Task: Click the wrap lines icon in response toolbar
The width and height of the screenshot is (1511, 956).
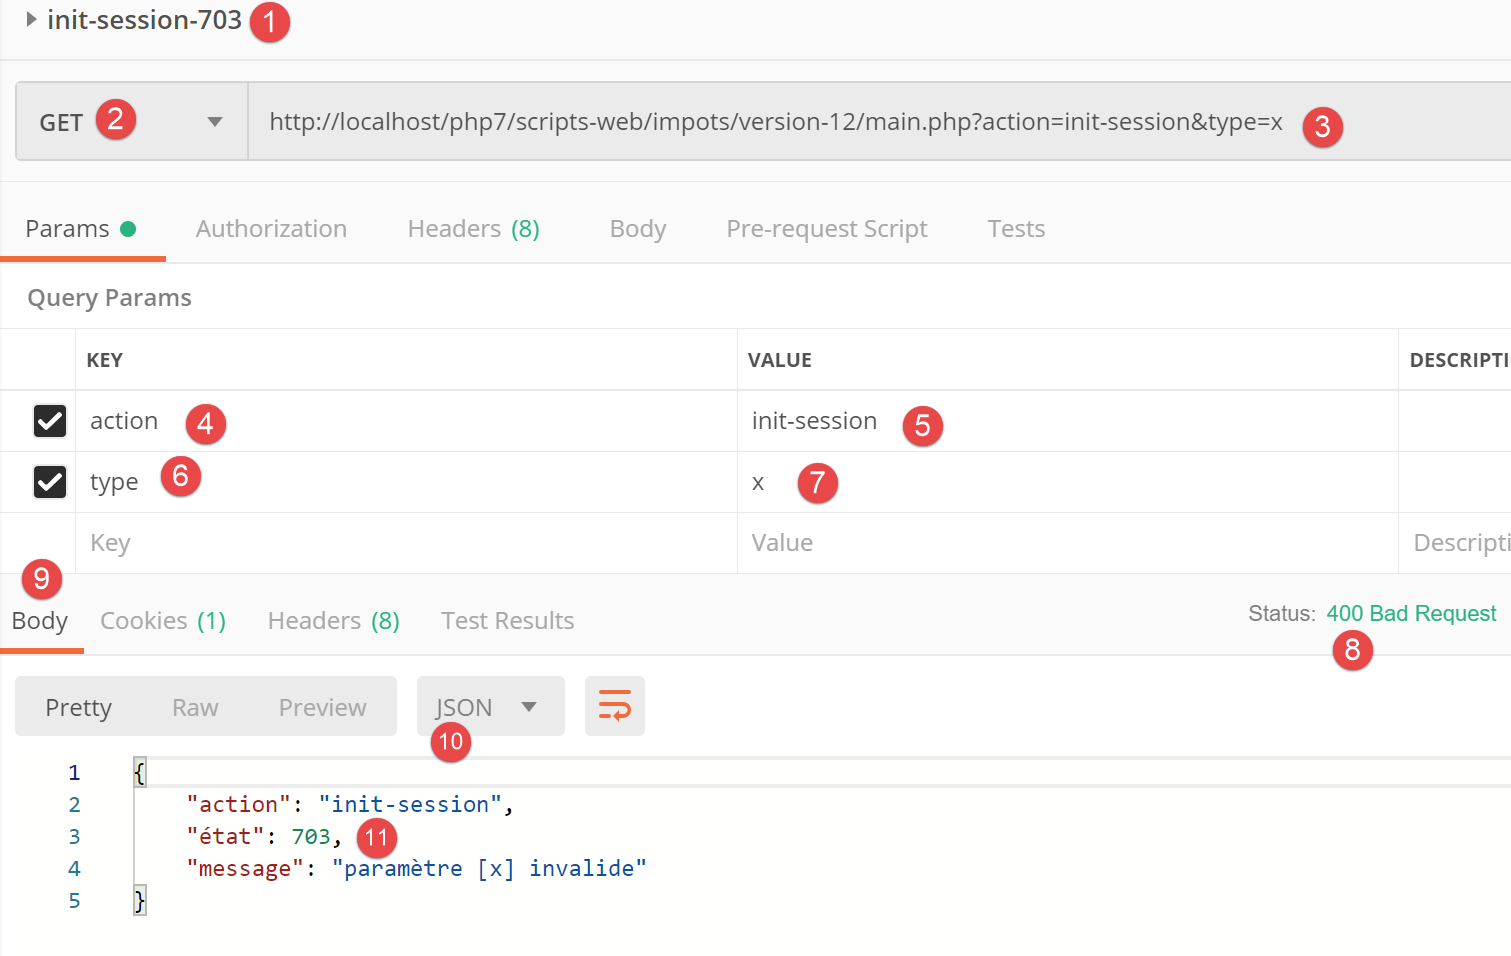Action: click(614, 706)
